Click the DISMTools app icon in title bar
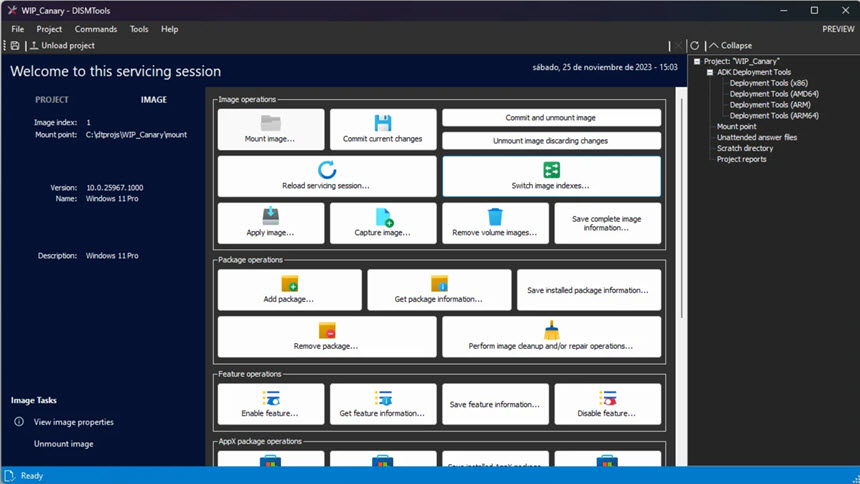The height and width of the screenshot is (484, 860). tap(12, 10)
